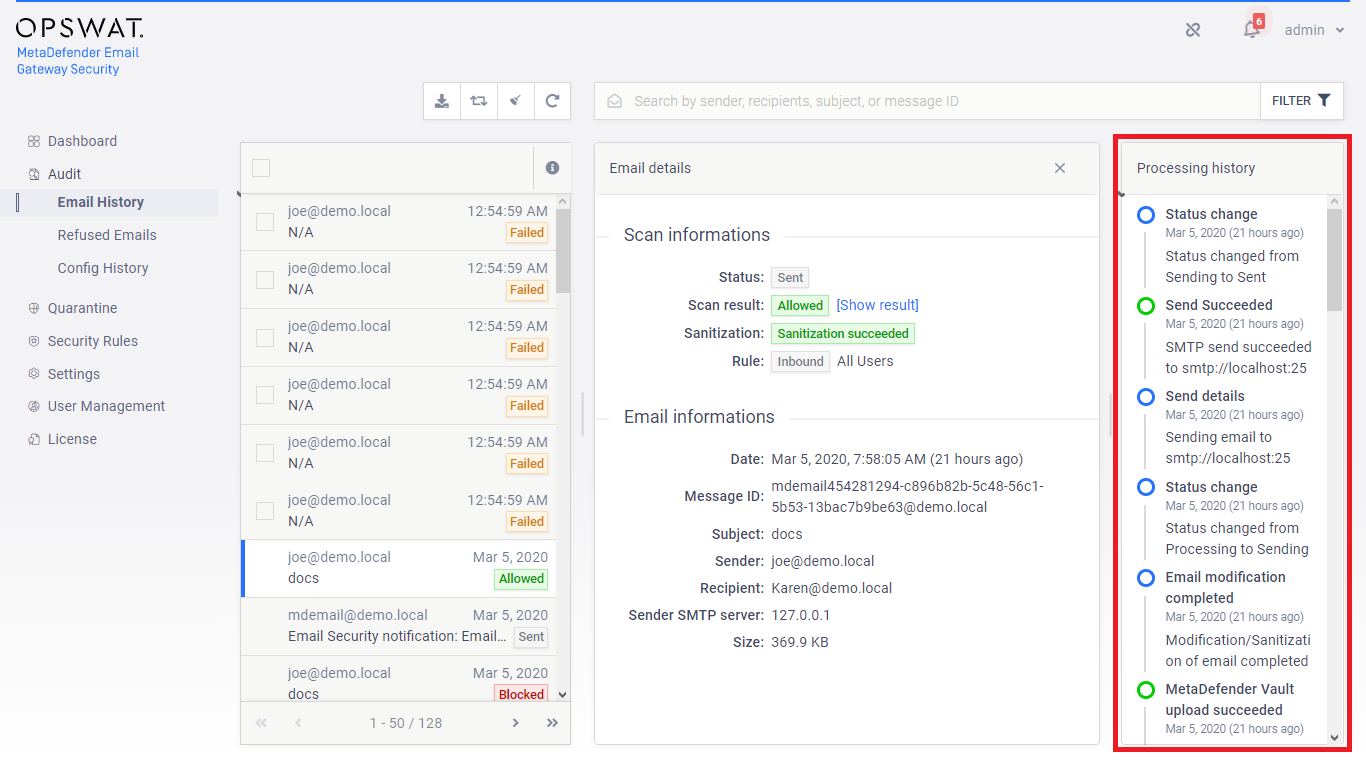Screen dimensions: 1366x768
Task: Click Status changed from Processing to Sending entry
Action: 1237,539
